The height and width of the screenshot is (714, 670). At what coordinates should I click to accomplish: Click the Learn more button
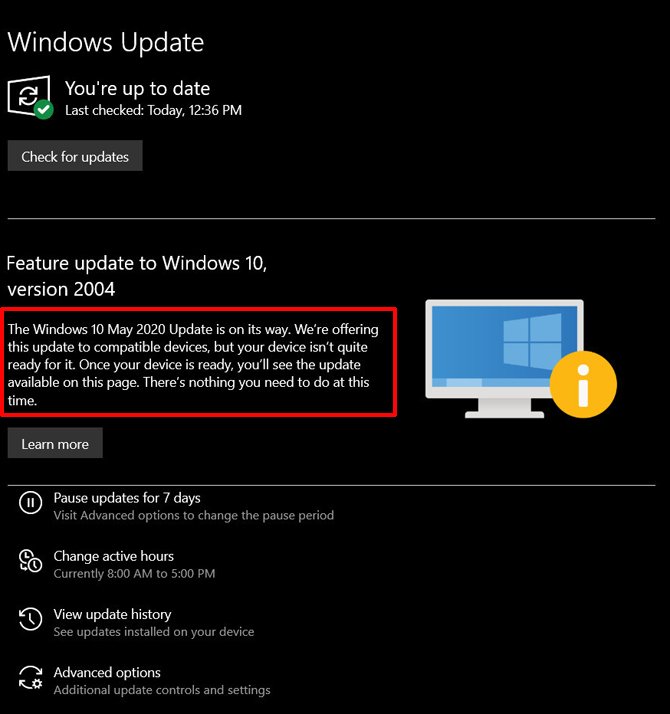[55, 443]
